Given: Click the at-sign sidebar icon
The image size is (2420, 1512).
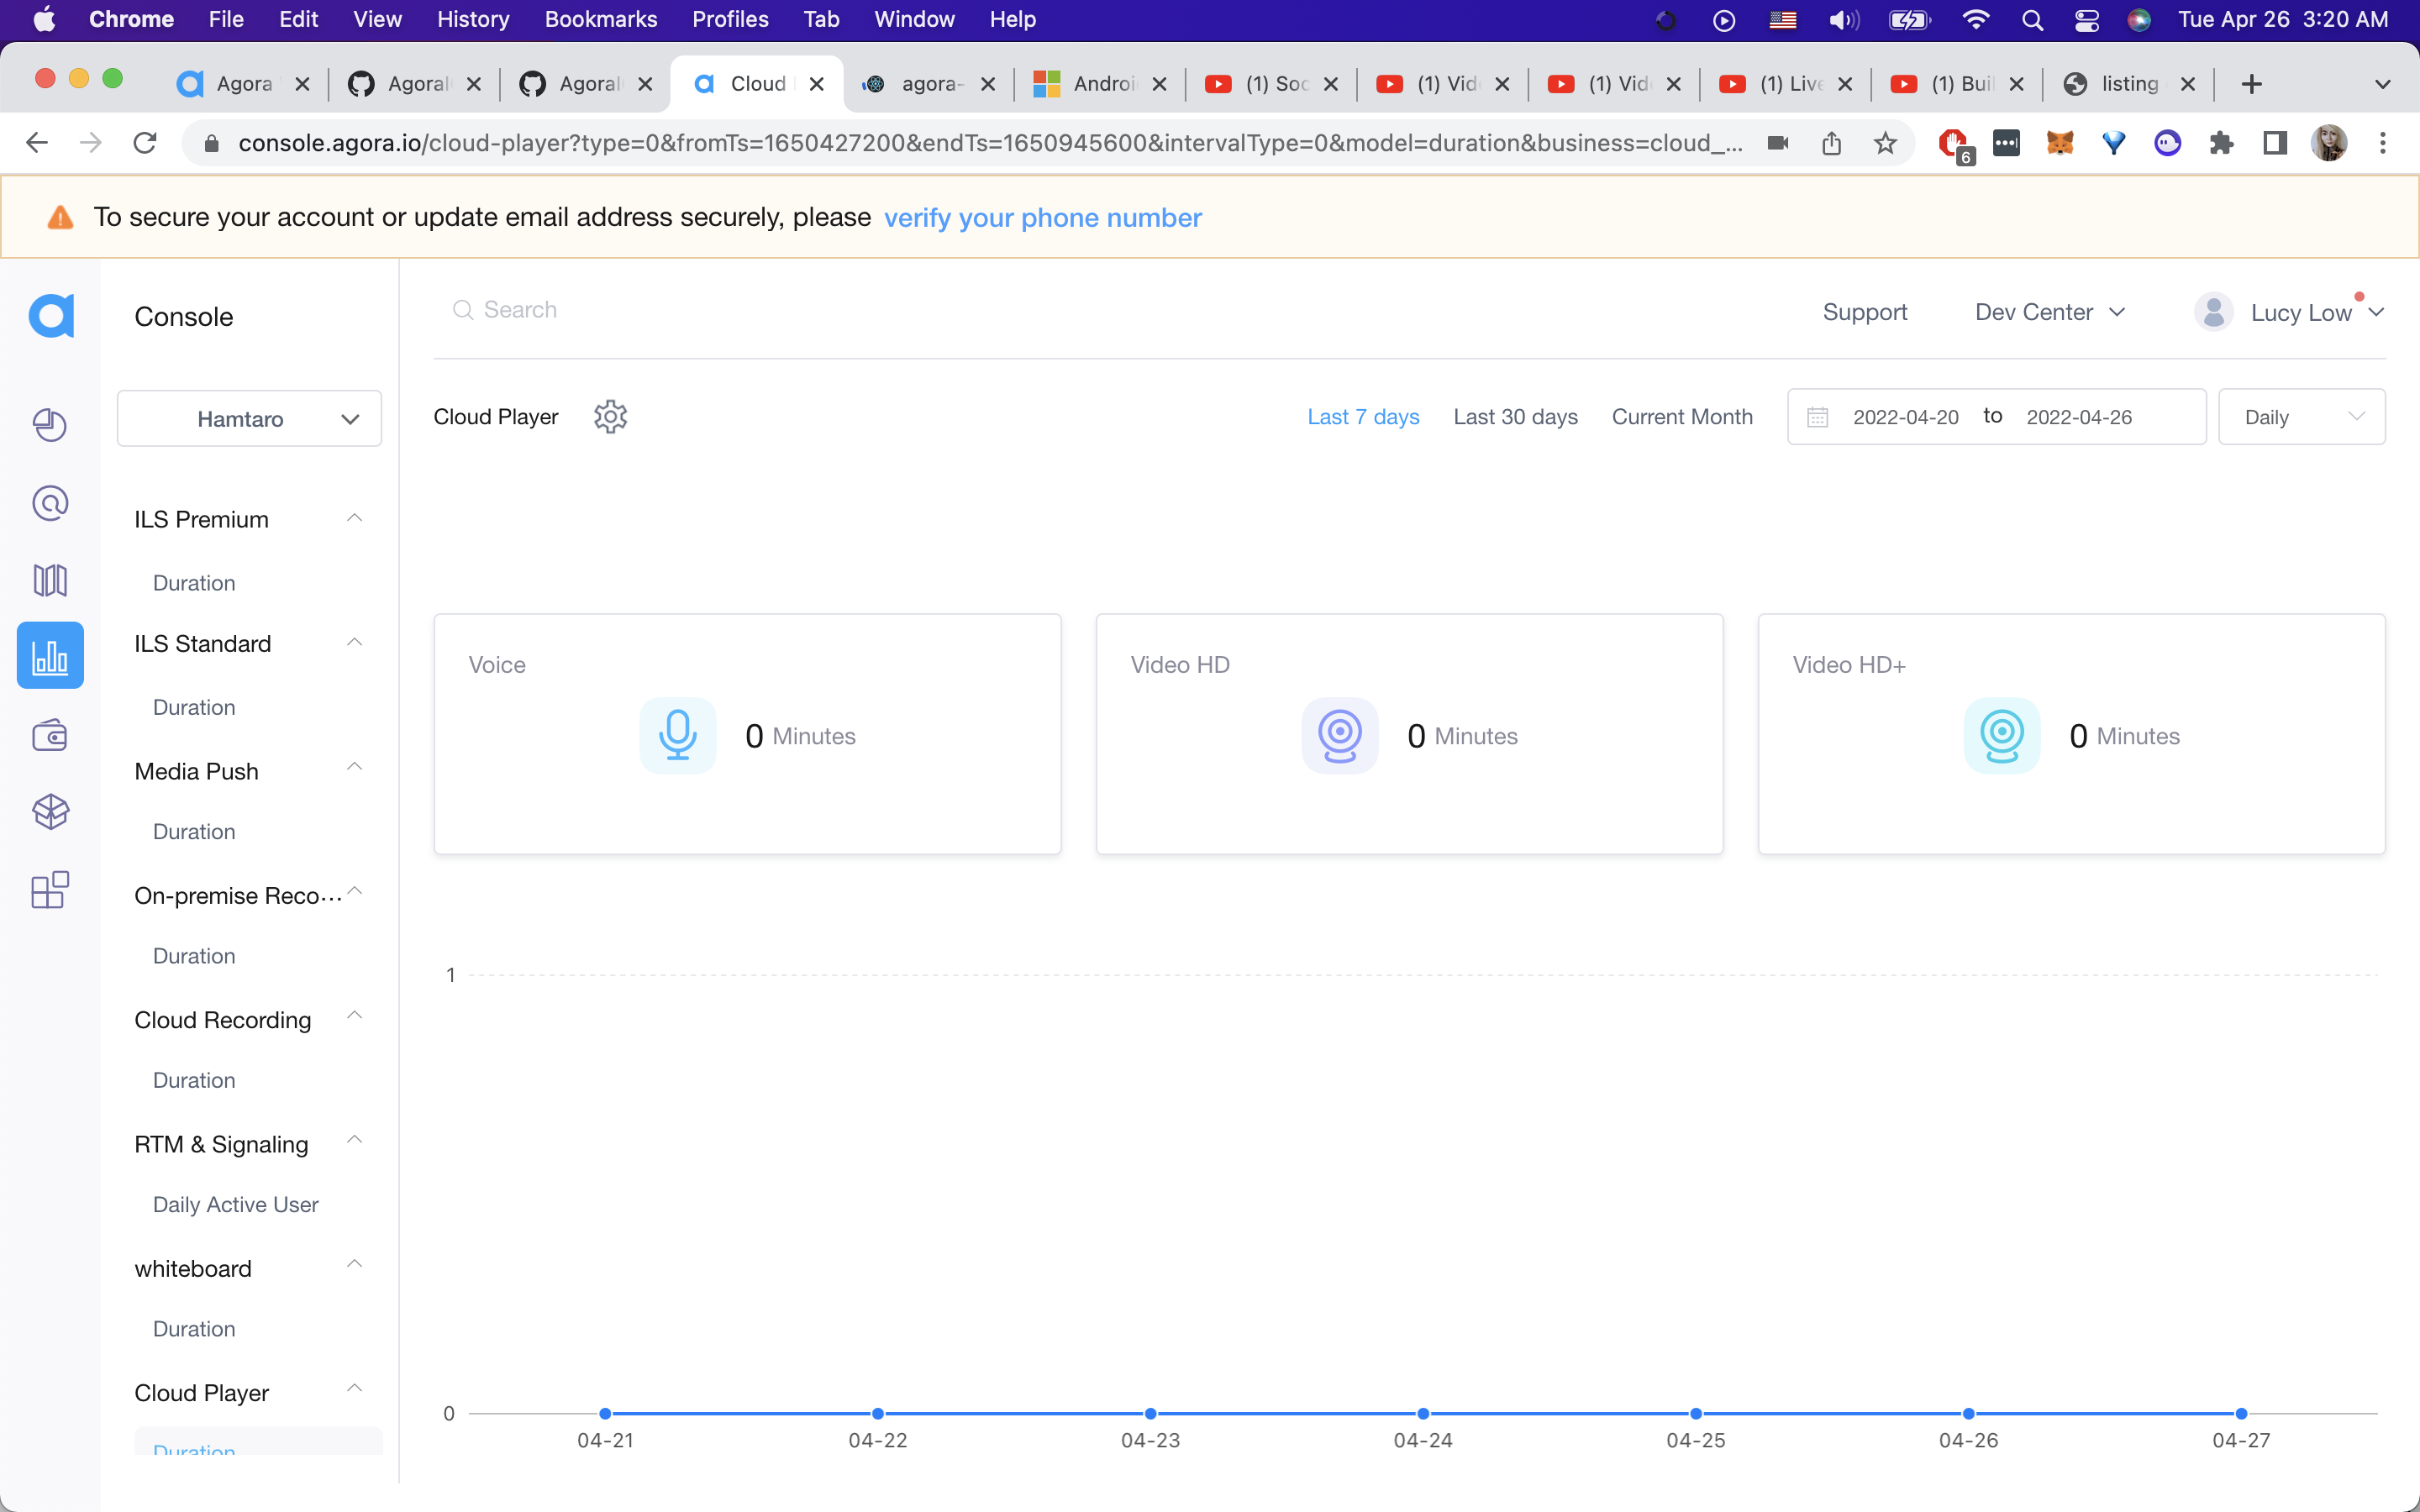Looking at the screenshot, I should tap(50, 503).
